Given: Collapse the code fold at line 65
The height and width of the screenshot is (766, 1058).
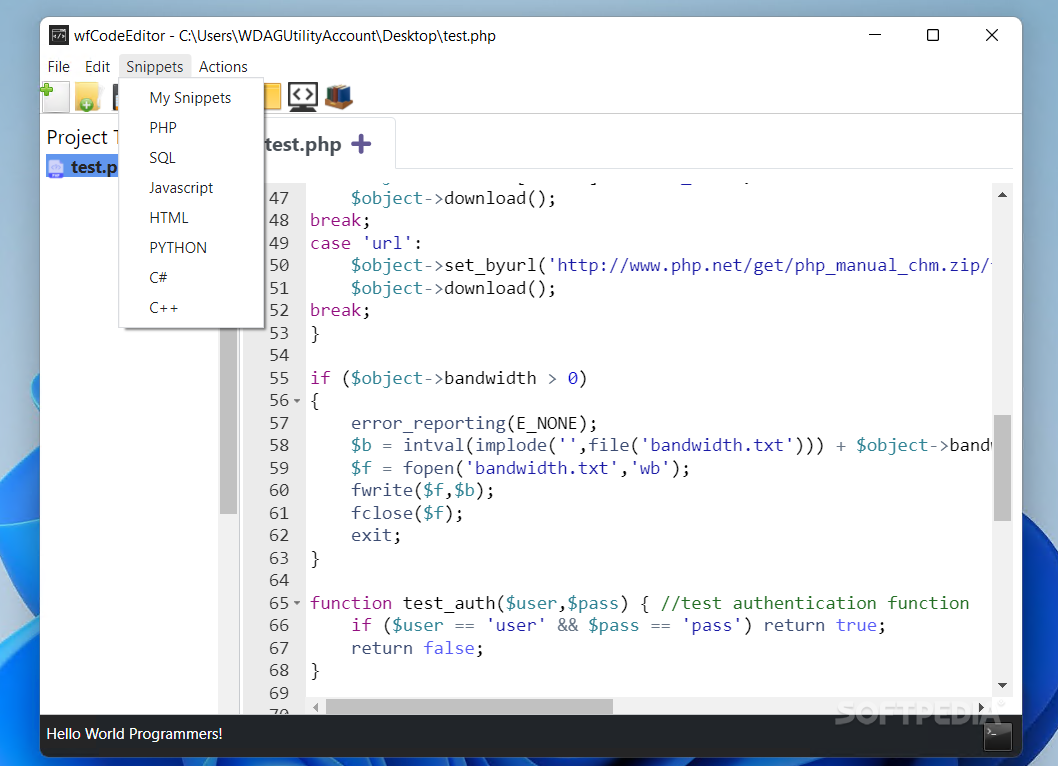Looking at the screenshot, I should (x=297, y=603).
